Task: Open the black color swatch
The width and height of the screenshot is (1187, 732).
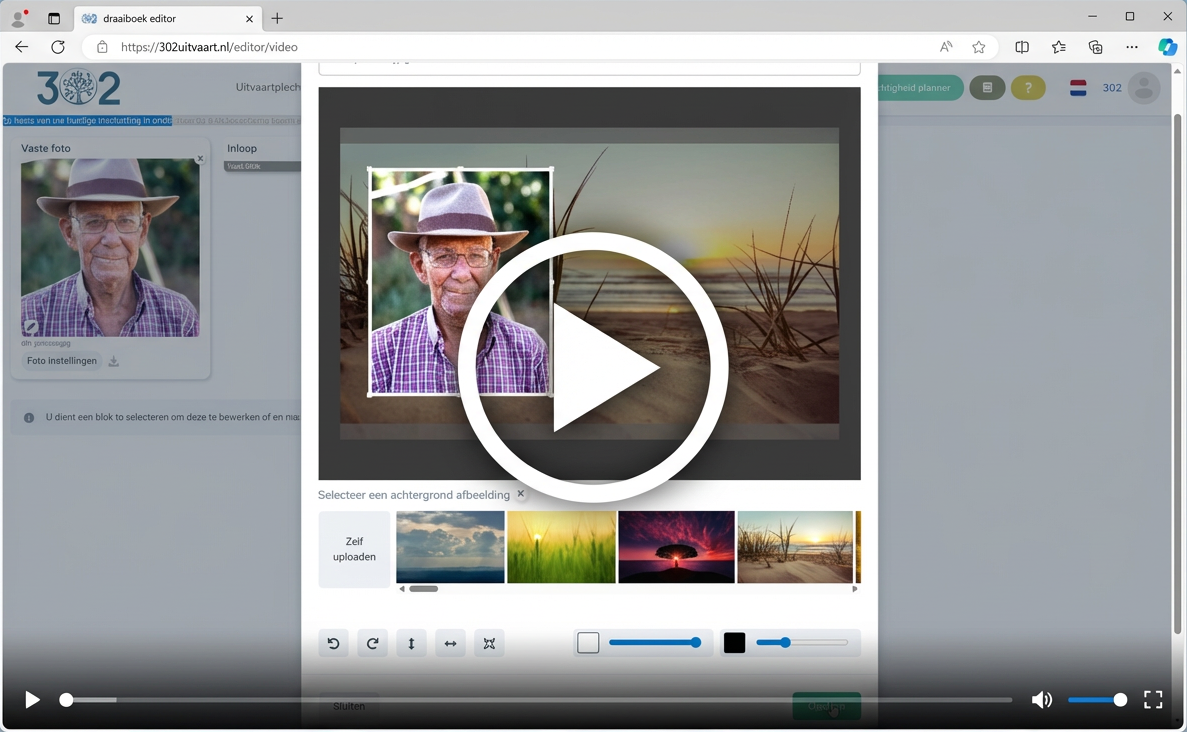Action: coord(734,643)
